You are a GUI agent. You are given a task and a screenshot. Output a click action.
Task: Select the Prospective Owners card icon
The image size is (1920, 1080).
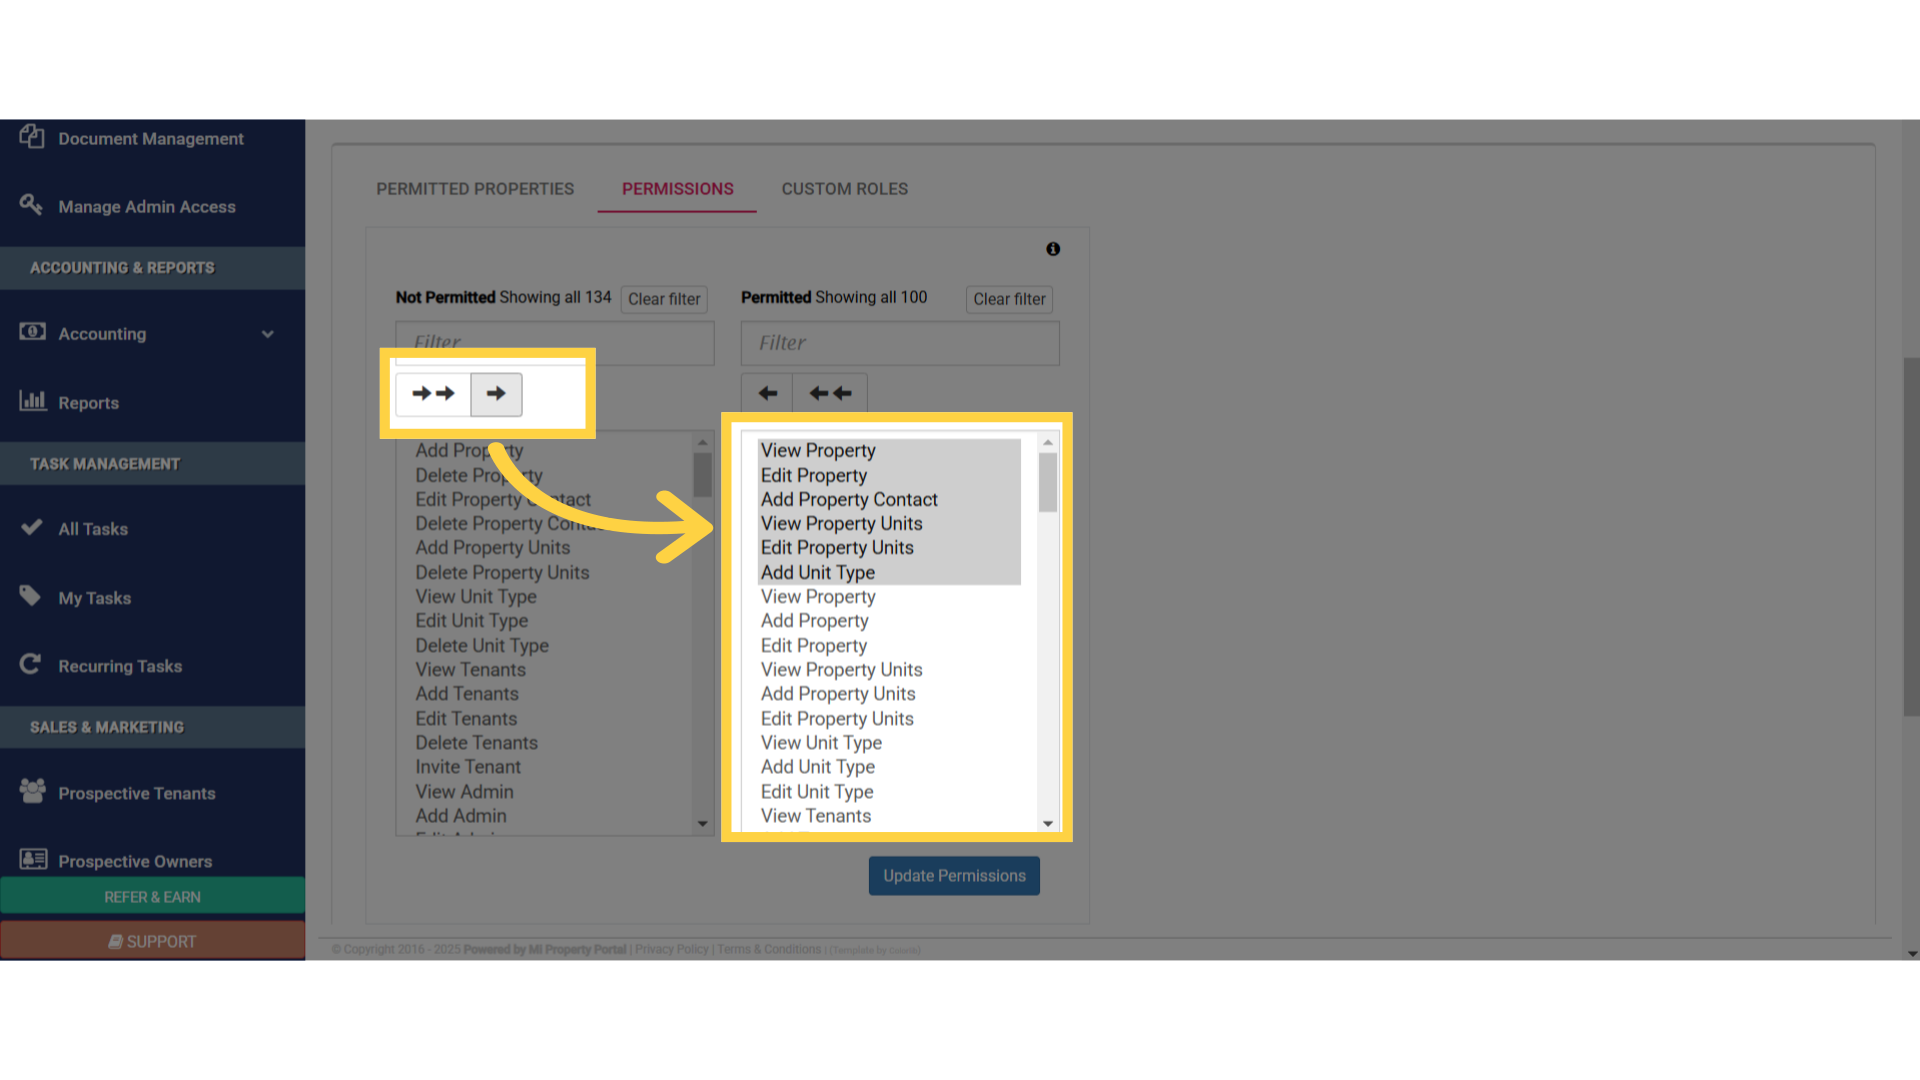click(x=33, y=859)
